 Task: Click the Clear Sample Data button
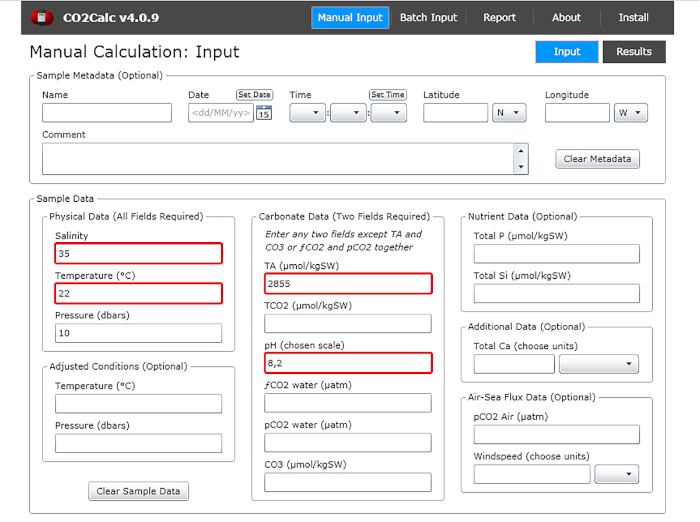139,491
